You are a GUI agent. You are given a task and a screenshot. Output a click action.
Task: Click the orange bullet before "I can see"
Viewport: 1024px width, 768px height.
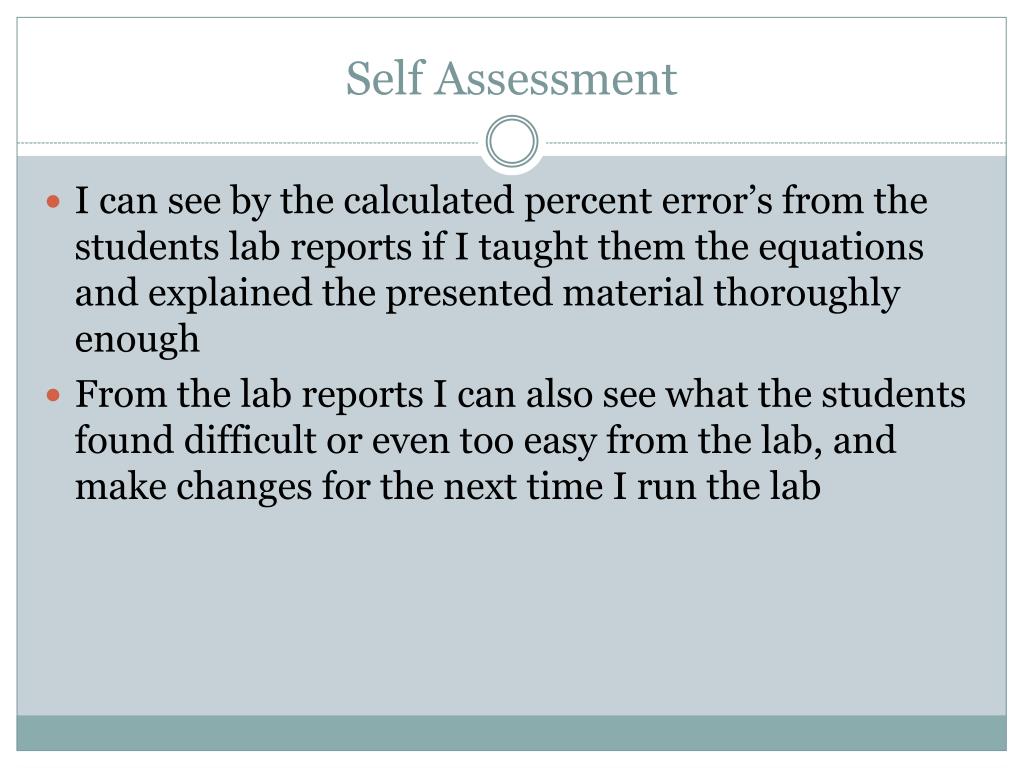tap(54, 200)
